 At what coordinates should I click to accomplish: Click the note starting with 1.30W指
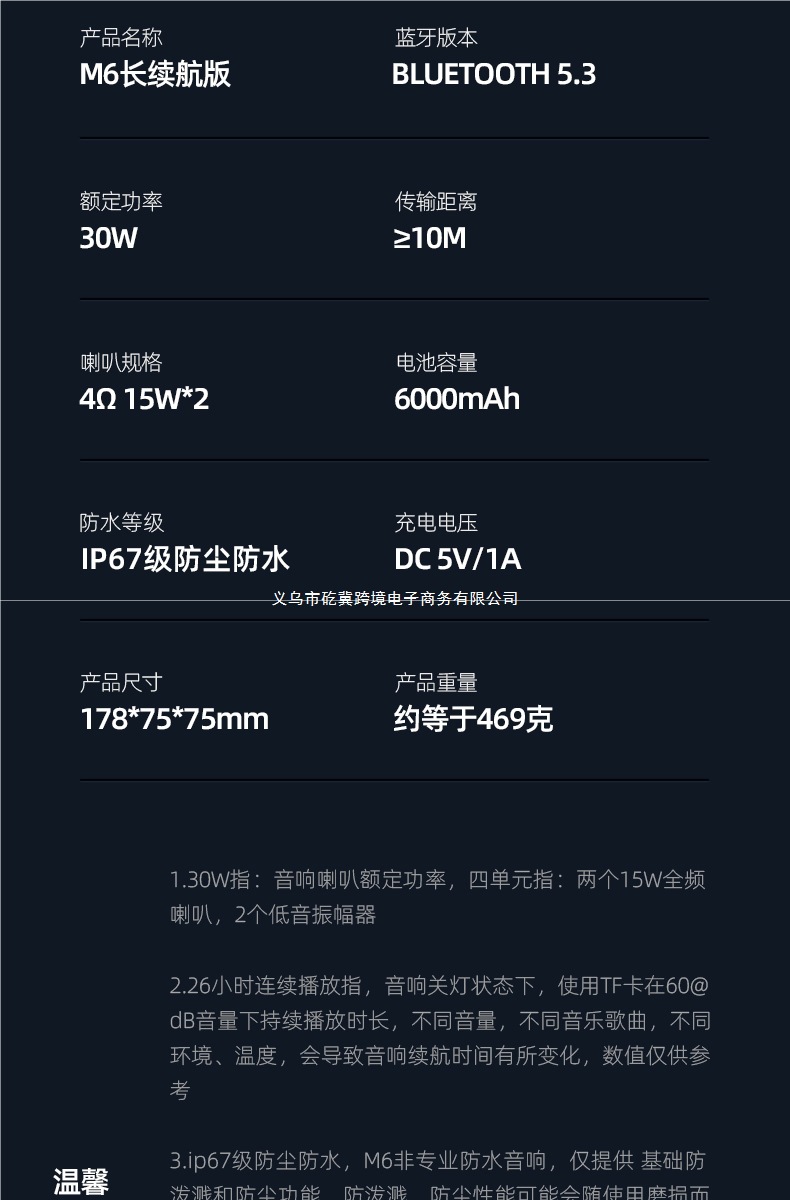[x=438, y=897]
